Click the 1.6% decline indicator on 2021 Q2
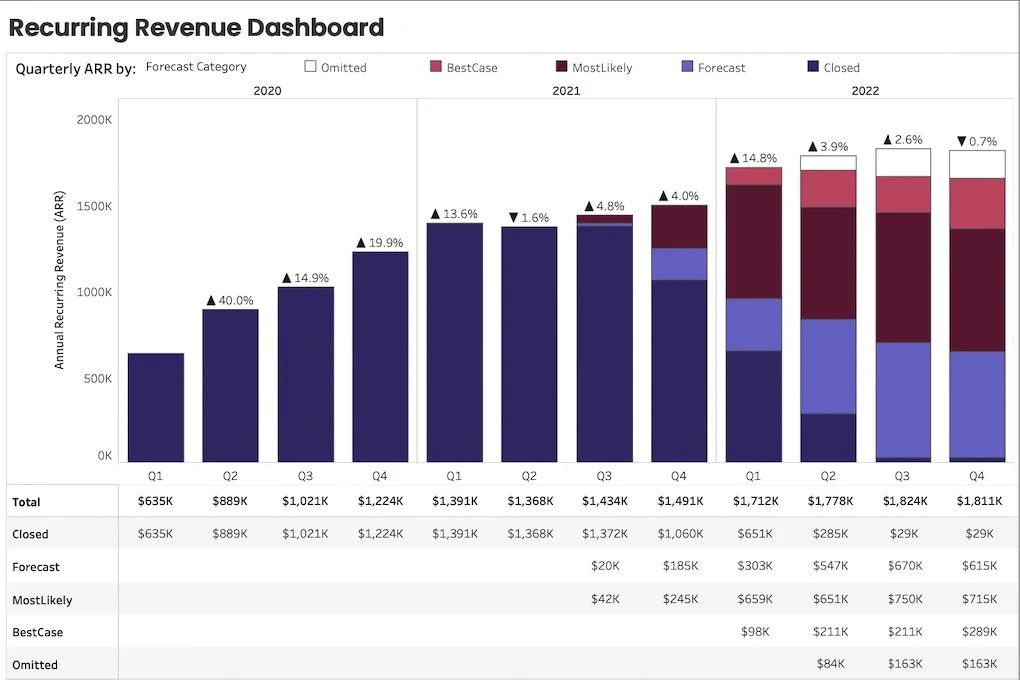1020x680 pixels. (x=529, y=217)
